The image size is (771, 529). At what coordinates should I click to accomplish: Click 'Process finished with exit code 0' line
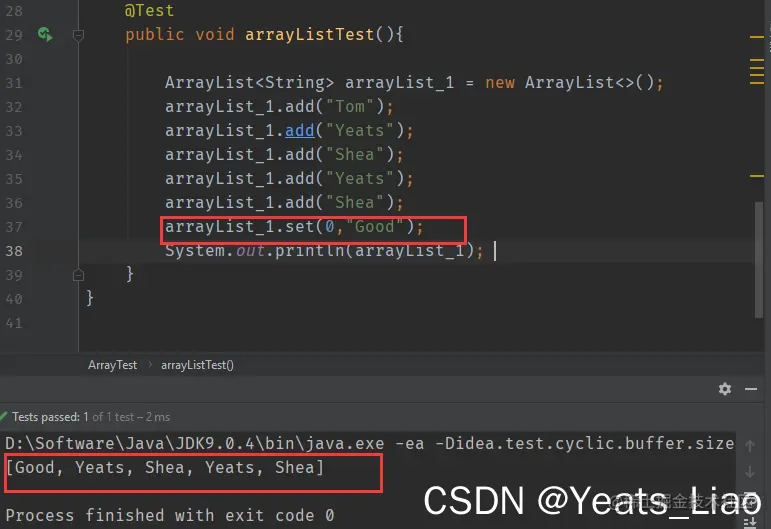click(170, 515)
